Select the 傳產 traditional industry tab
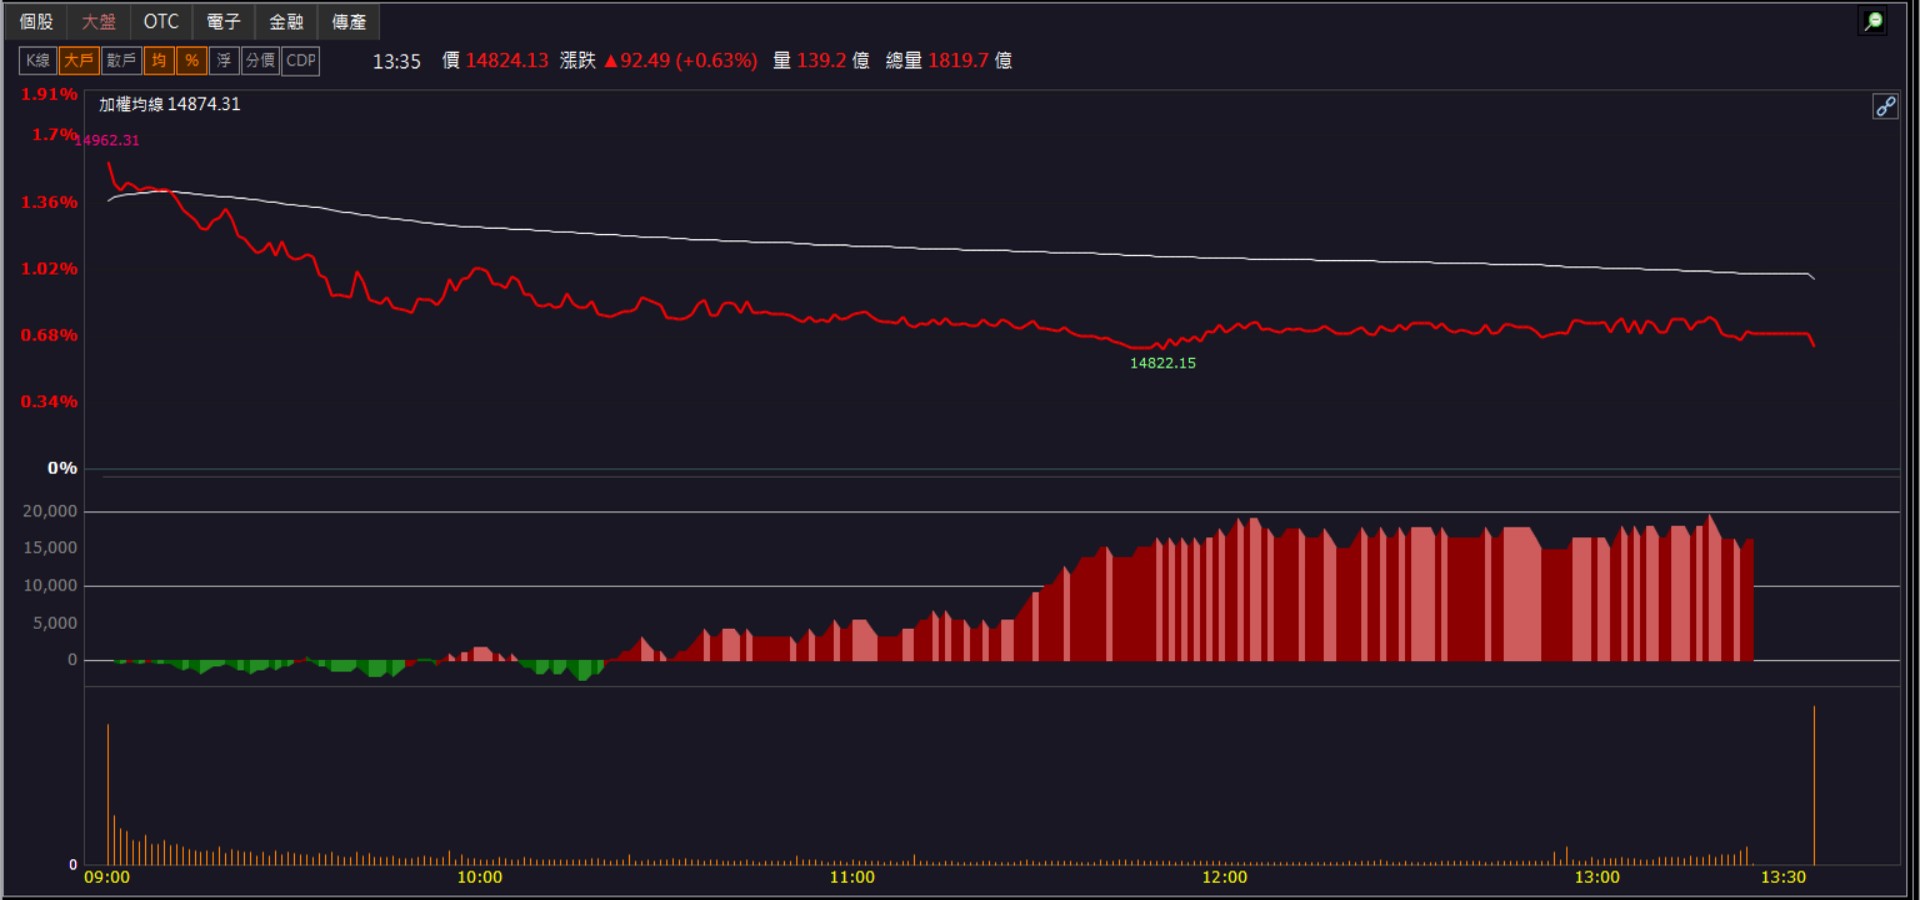 tap(349, 21)
